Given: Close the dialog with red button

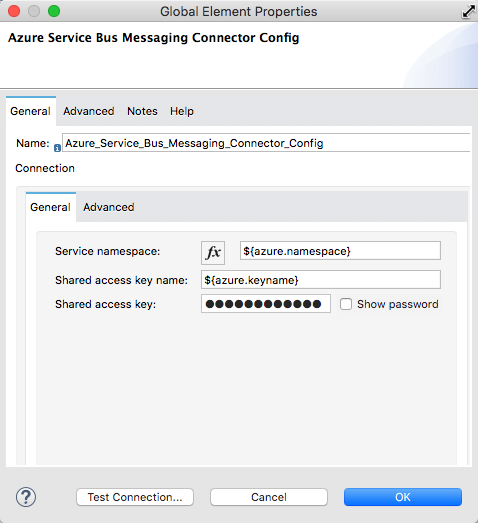Looking at the screenshot, I should tap(14, 11).
